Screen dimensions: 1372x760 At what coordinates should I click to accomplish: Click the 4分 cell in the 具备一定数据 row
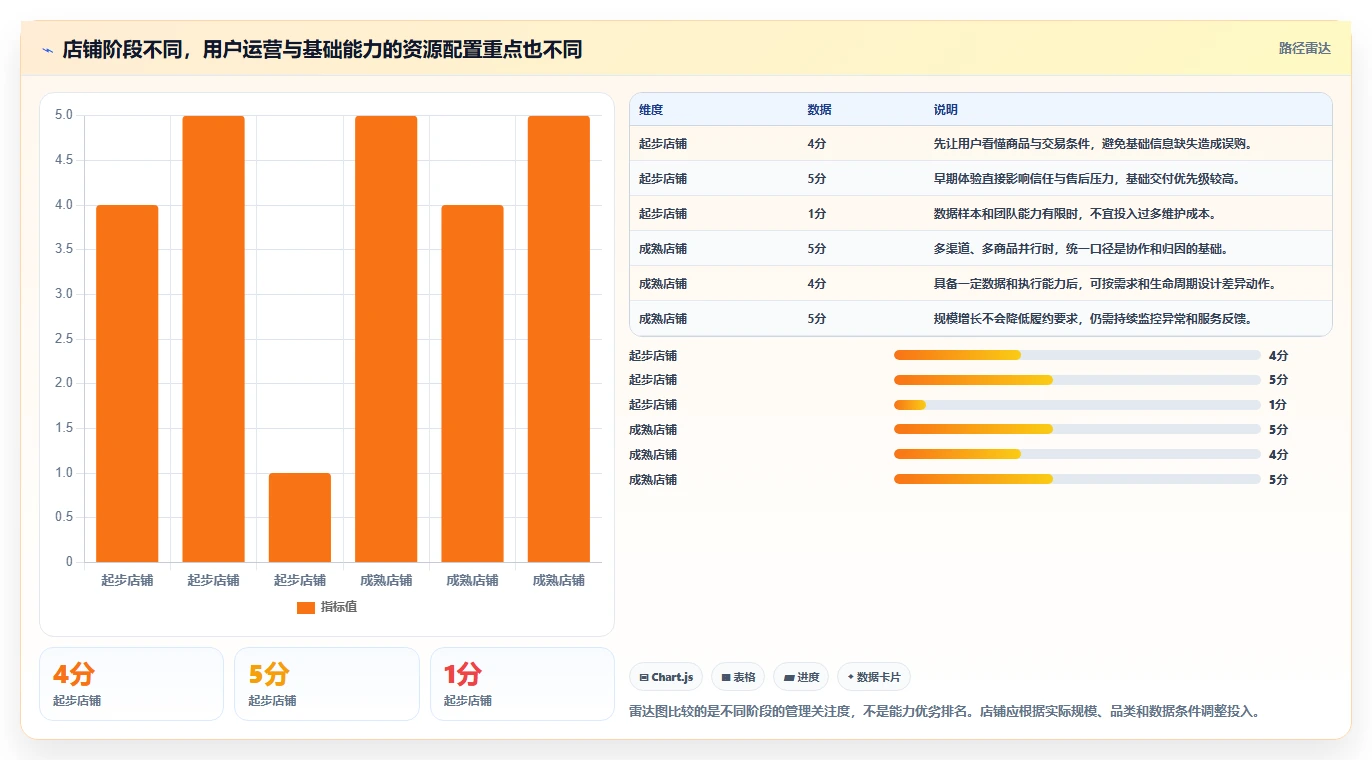[x=817, y=284]
